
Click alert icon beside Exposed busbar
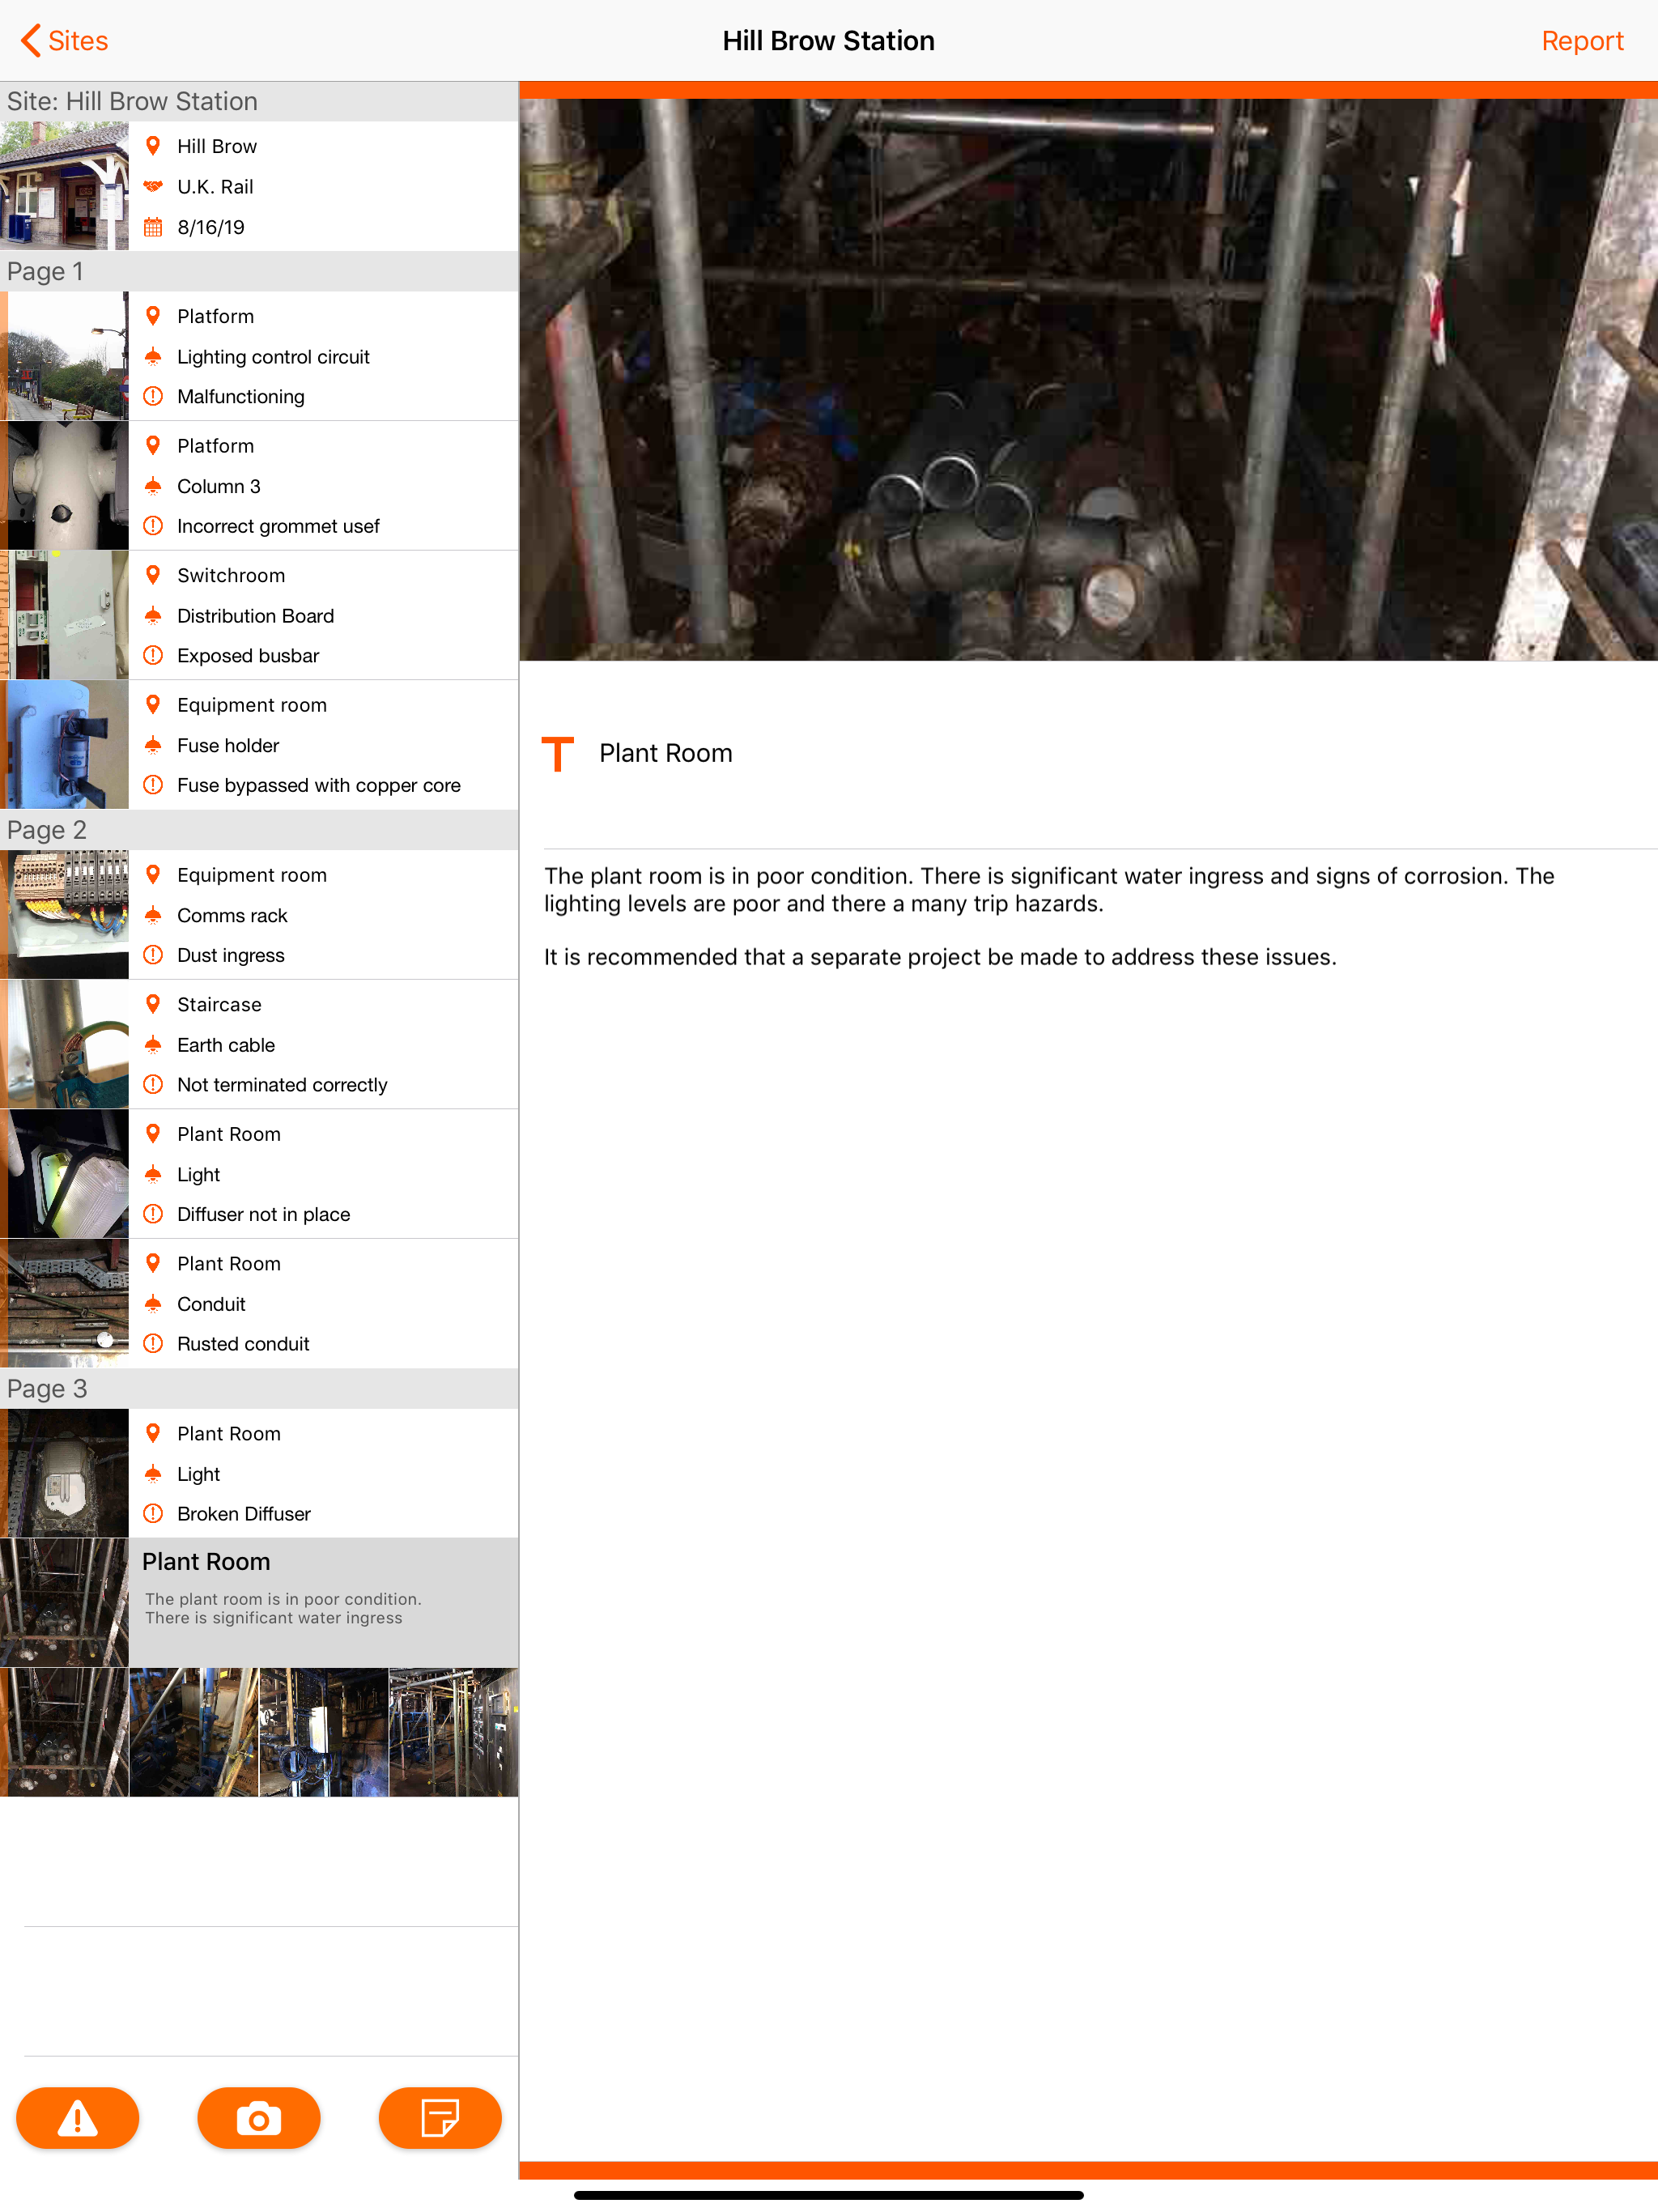[153, 656]
